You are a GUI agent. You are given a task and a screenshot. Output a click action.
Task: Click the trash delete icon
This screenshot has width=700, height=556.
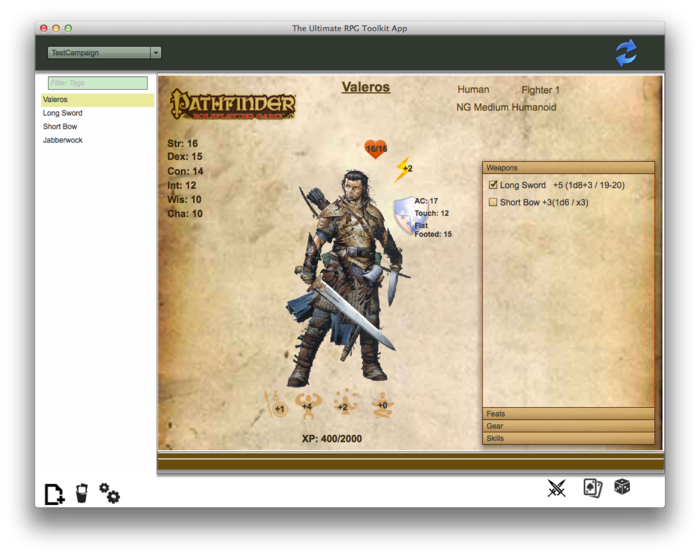tap(82, 493)
